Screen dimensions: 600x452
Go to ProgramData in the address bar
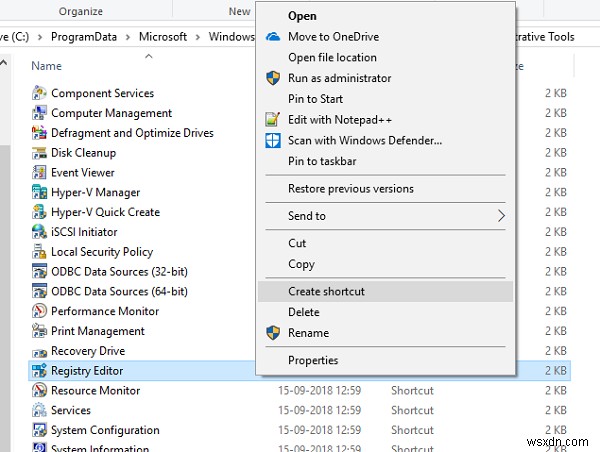[x=84, y=37]
